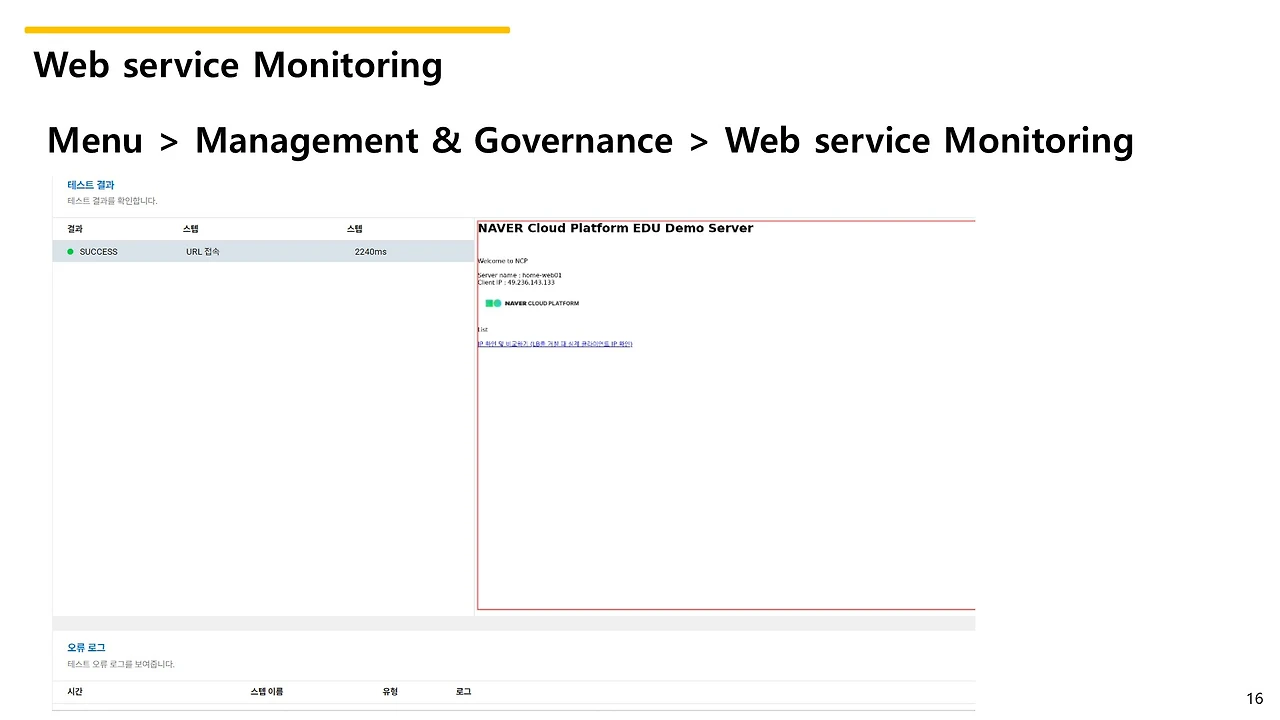The image size is (1280, 720).
Task: Select the SUCCESS result row label
Action: click(x=99, y=252)
